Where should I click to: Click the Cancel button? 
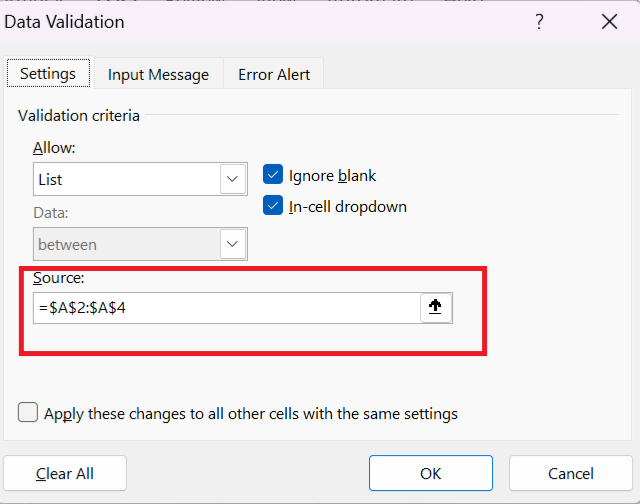click(570, 473)
